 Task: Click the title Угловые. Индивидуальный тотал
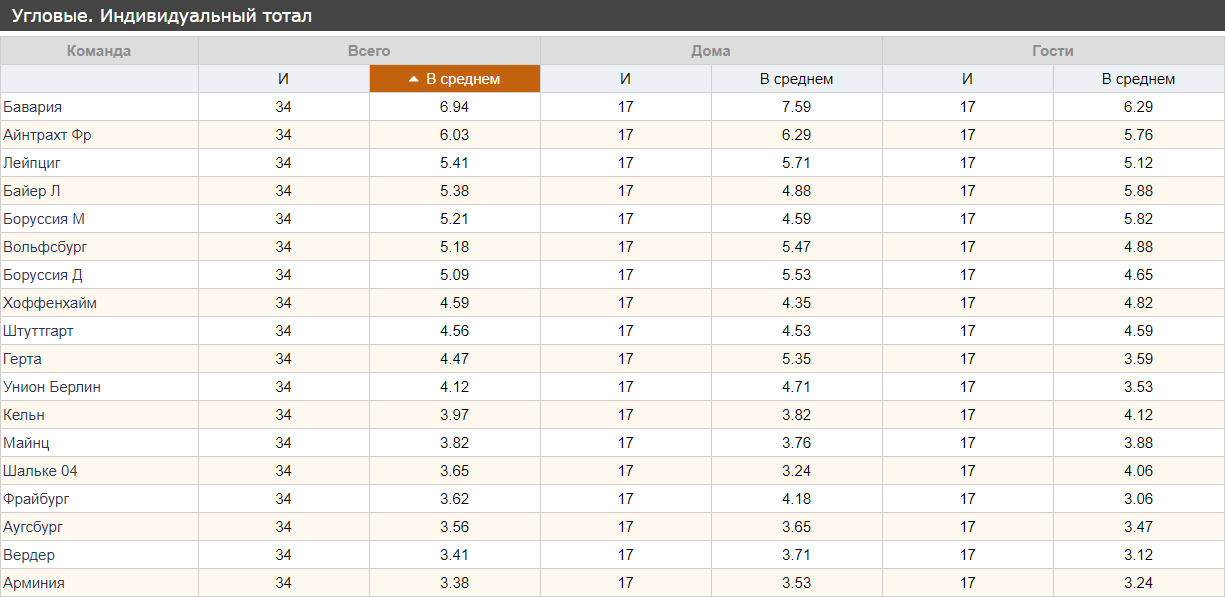click(x=161, y=16)
